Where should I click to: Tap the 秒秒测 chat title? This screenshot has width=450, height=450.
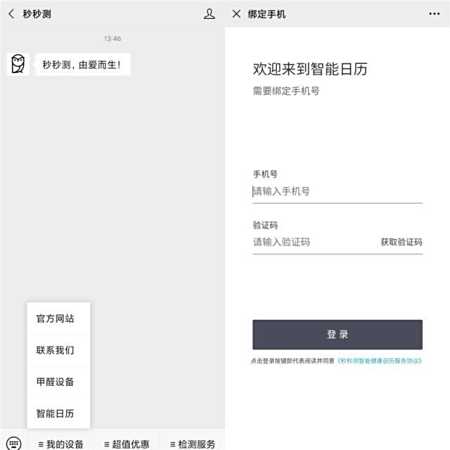tap(37, 14)
